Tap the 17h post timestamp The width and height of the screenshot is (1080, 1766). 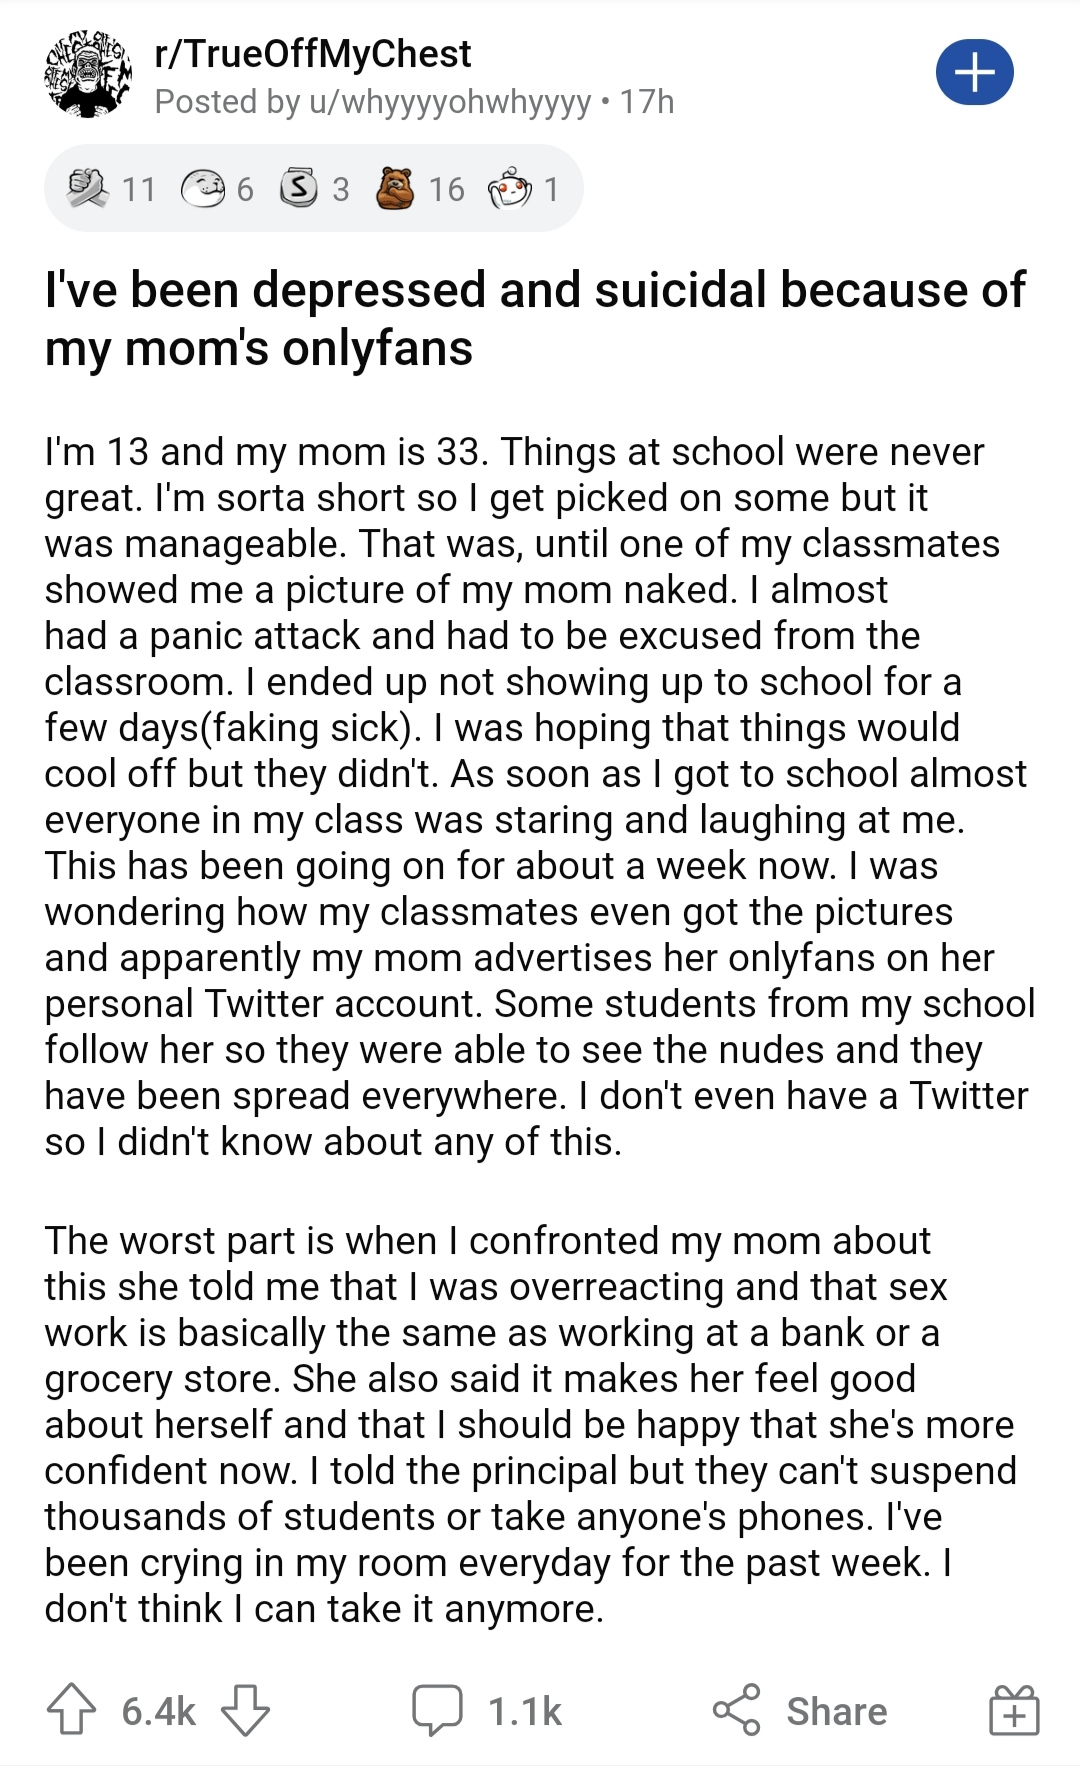[x=647, y=102]
